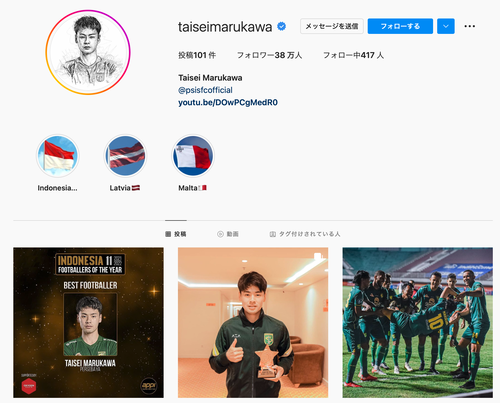Click the tagged people tab icon

272,234
